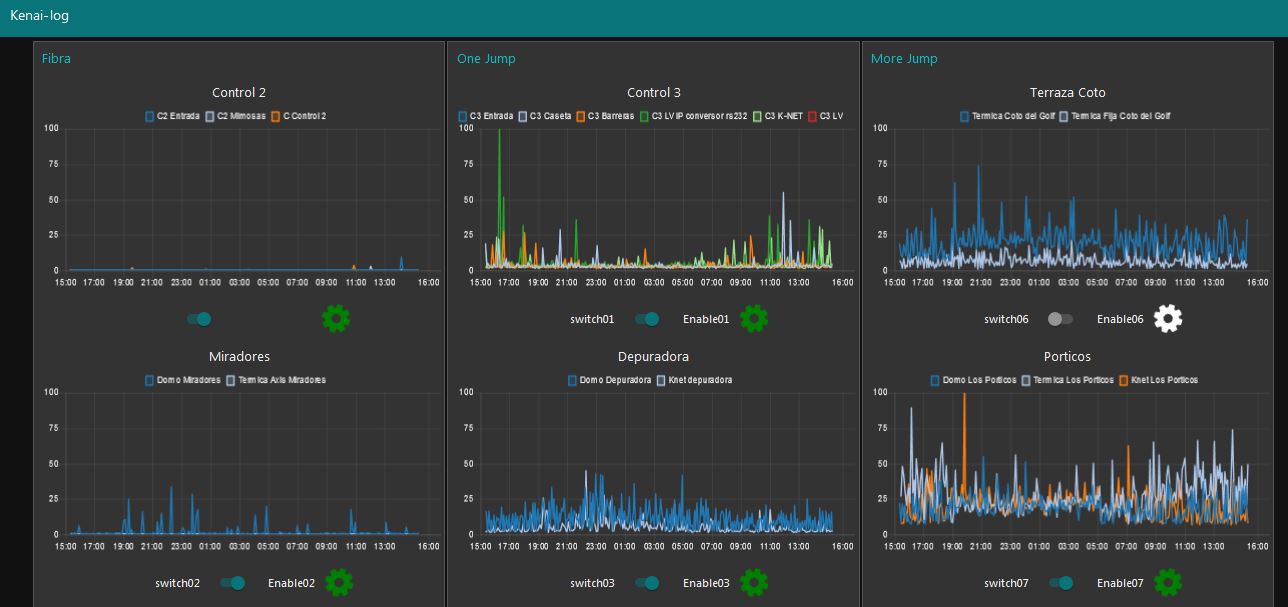Click the More Jump group title
1288x607 pixels.
pos(904,58)
